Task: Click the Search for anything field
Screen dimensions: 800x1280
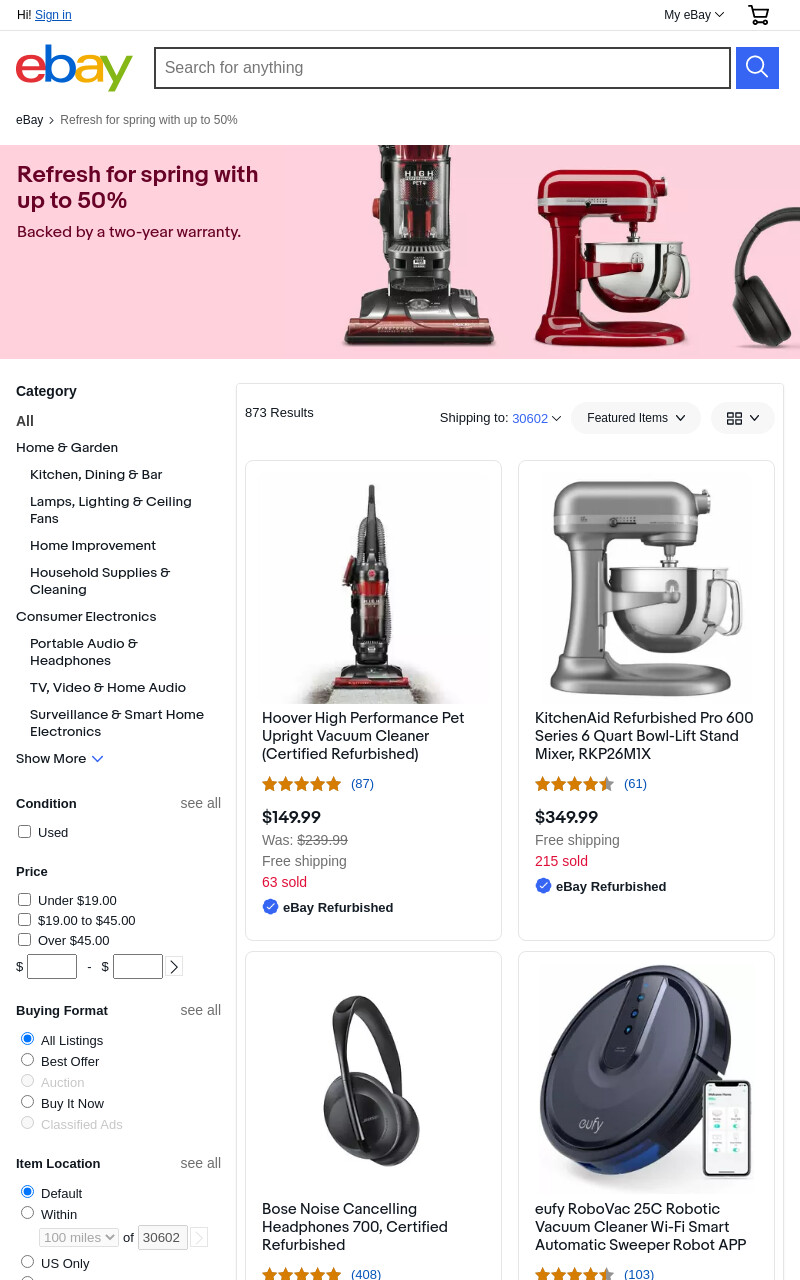Action: (x=442, y=68)
